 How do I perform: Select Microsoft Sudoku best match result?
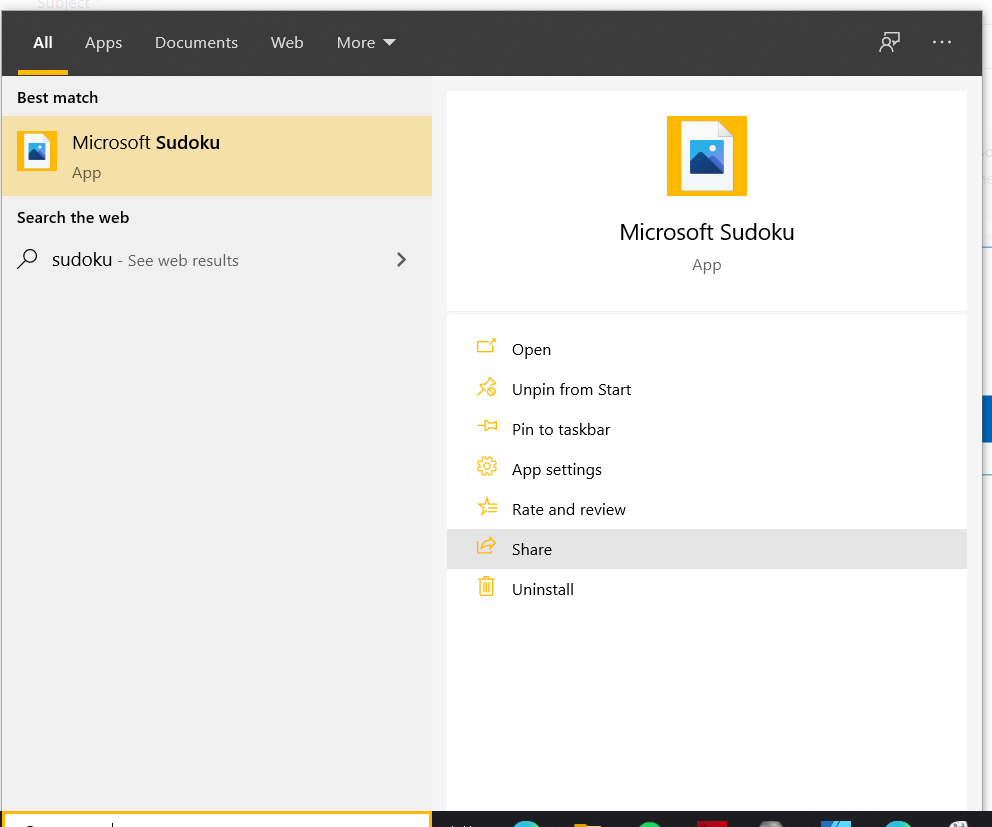217,156
